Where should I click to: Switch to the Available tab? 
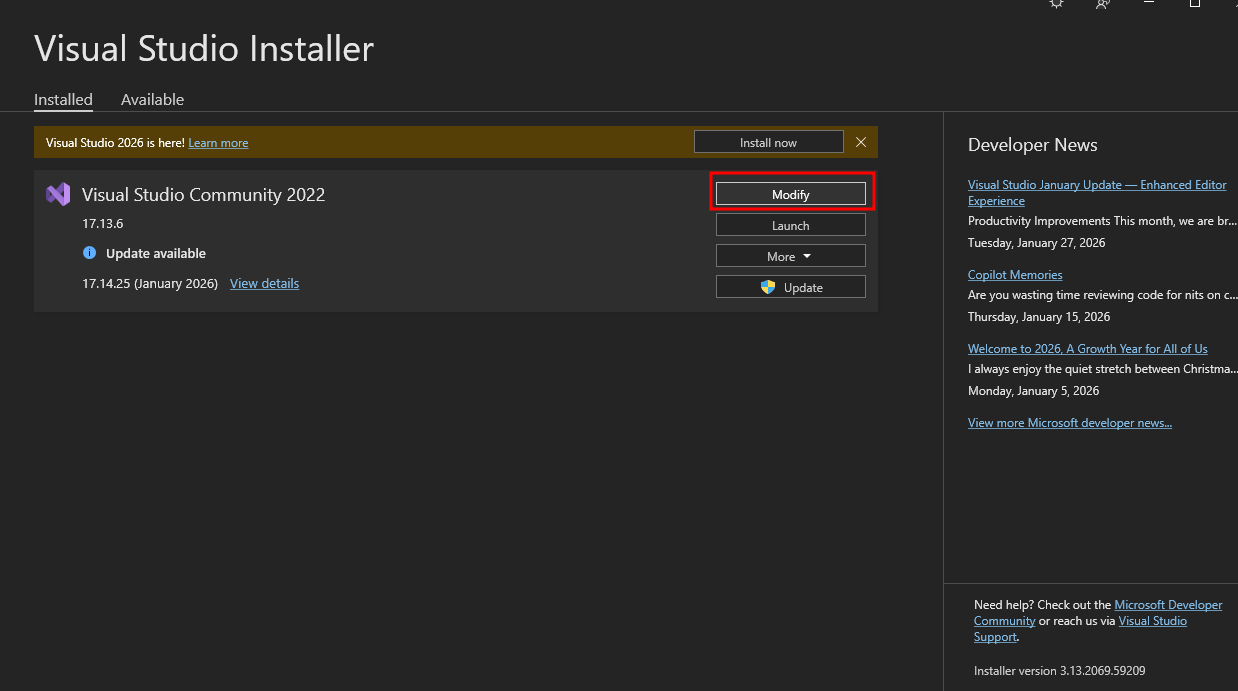(152, 100)
